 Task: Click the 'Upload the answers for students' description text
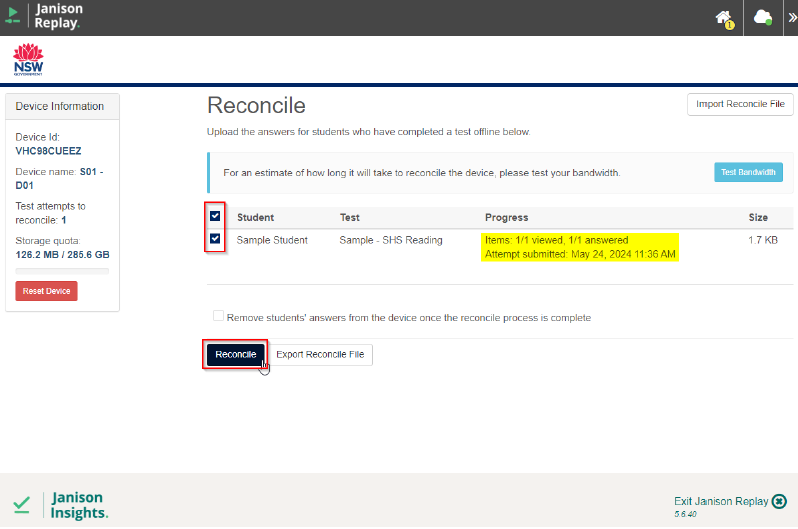(x=368, y=132)
